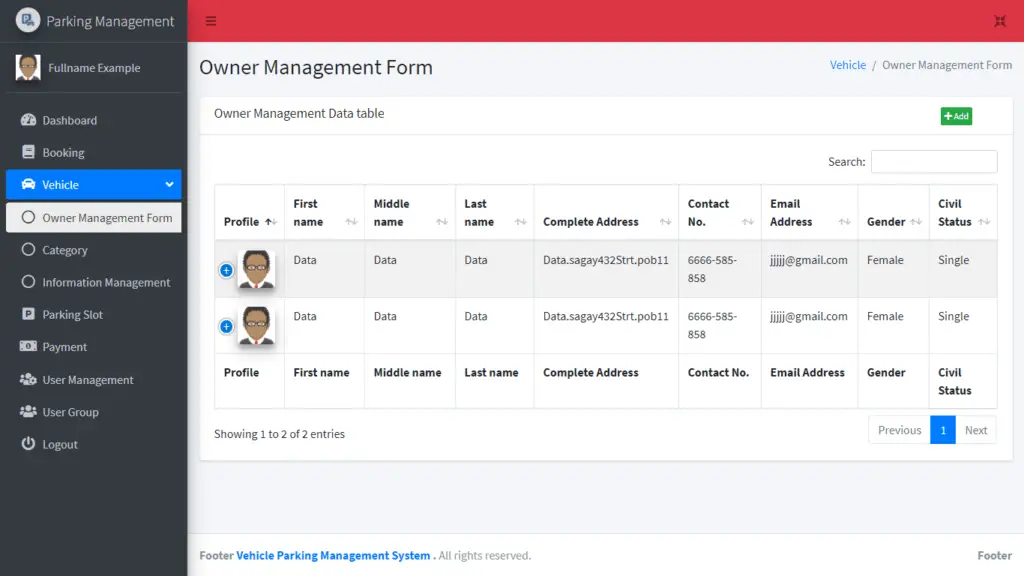The width and height of the screenshot is (1024, 576).
Task: Click the Payment money icon
Action: (28, 347)
